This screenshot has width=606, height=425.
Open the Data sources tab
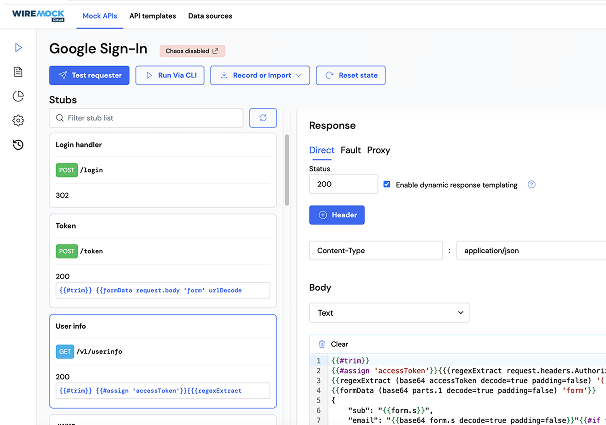coord(212,17)
